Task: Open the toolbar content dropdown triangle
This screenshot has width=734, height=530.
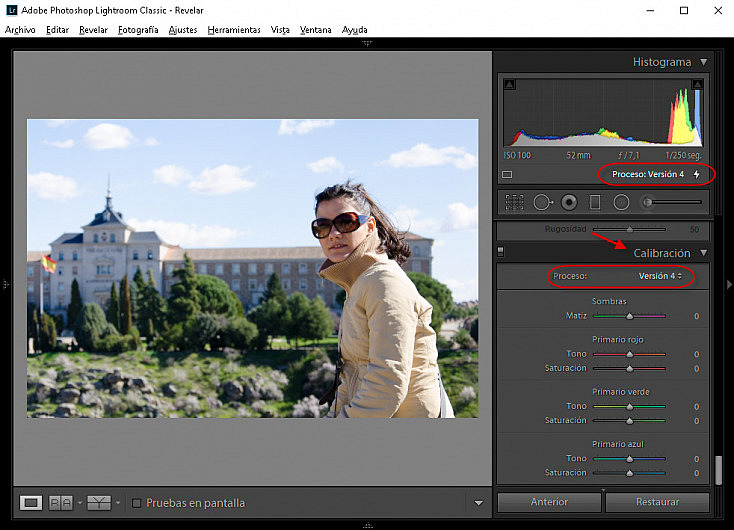Action: point(478,503)
